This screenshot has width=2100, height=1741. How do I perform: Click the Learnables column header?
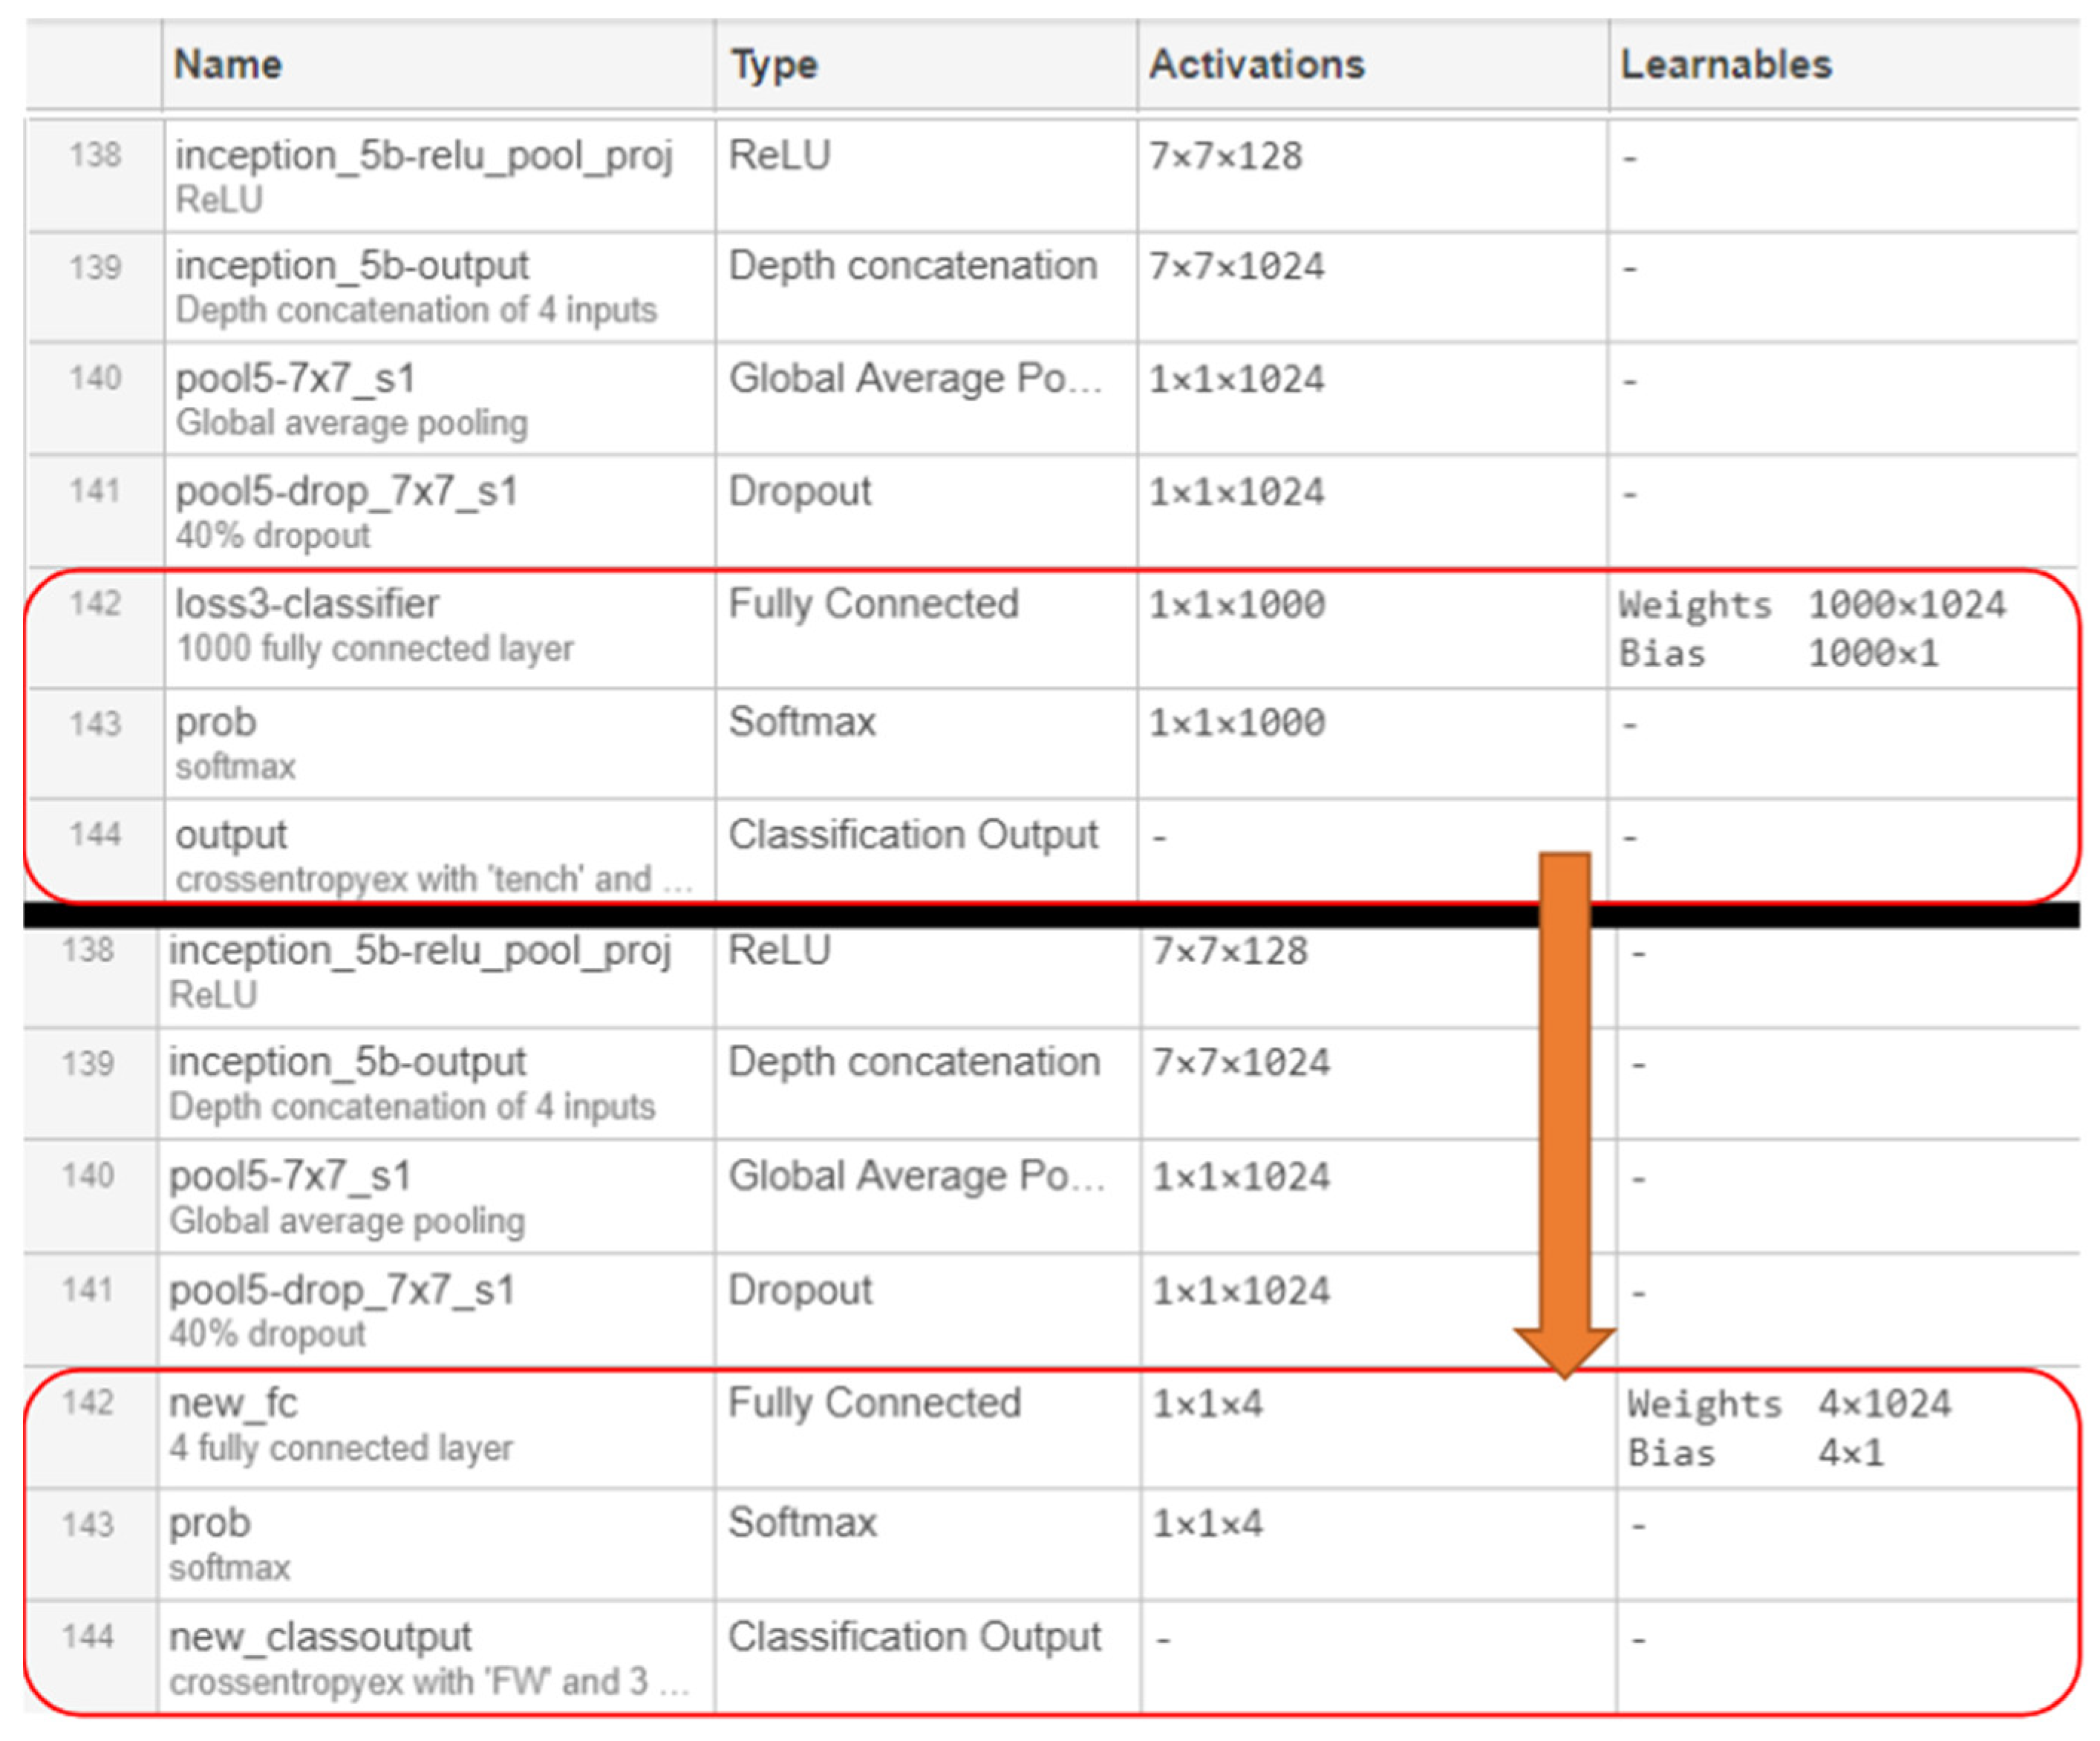tap(1726, 65)
